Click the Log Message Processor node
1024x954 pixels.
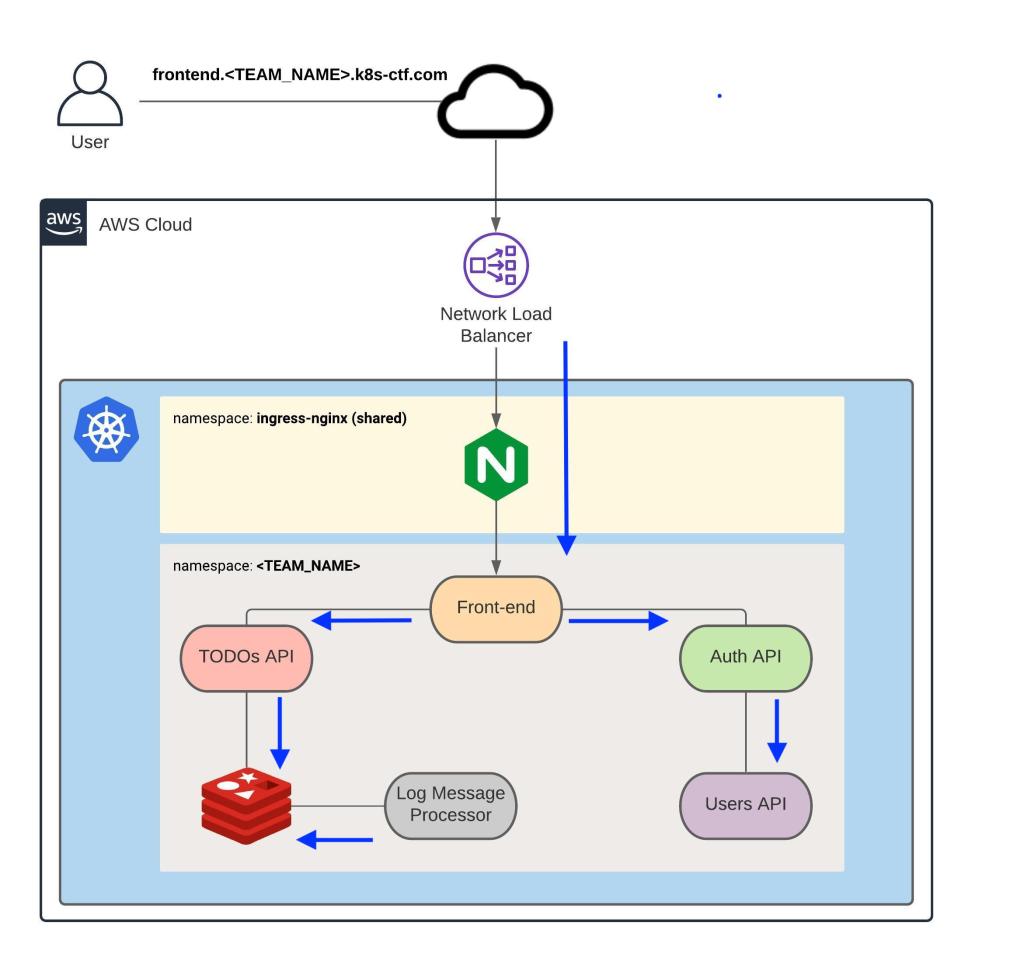[x=451, y=805]
